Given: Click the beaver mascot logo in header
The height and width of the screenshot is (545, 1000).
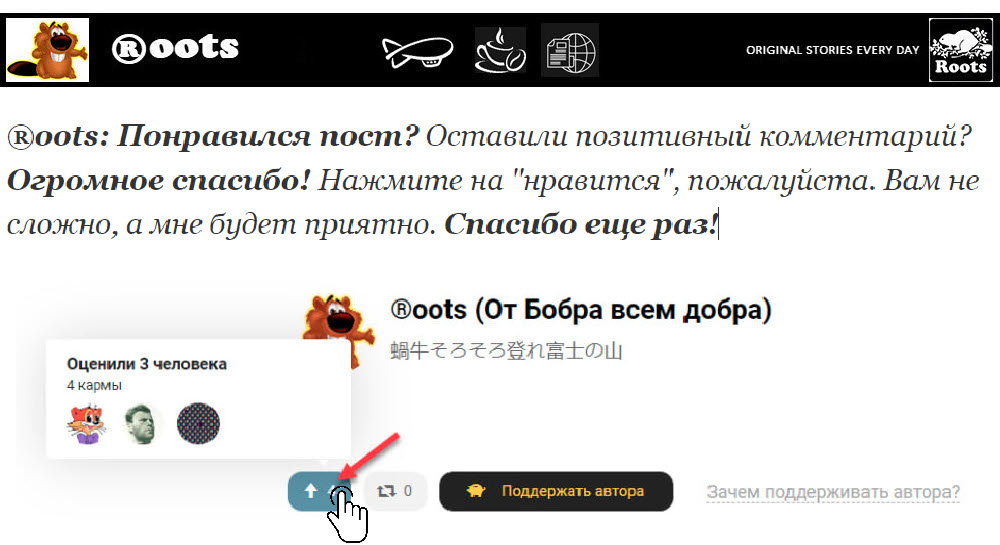Looking at the screenshot, I should click(x=48, y=50).
